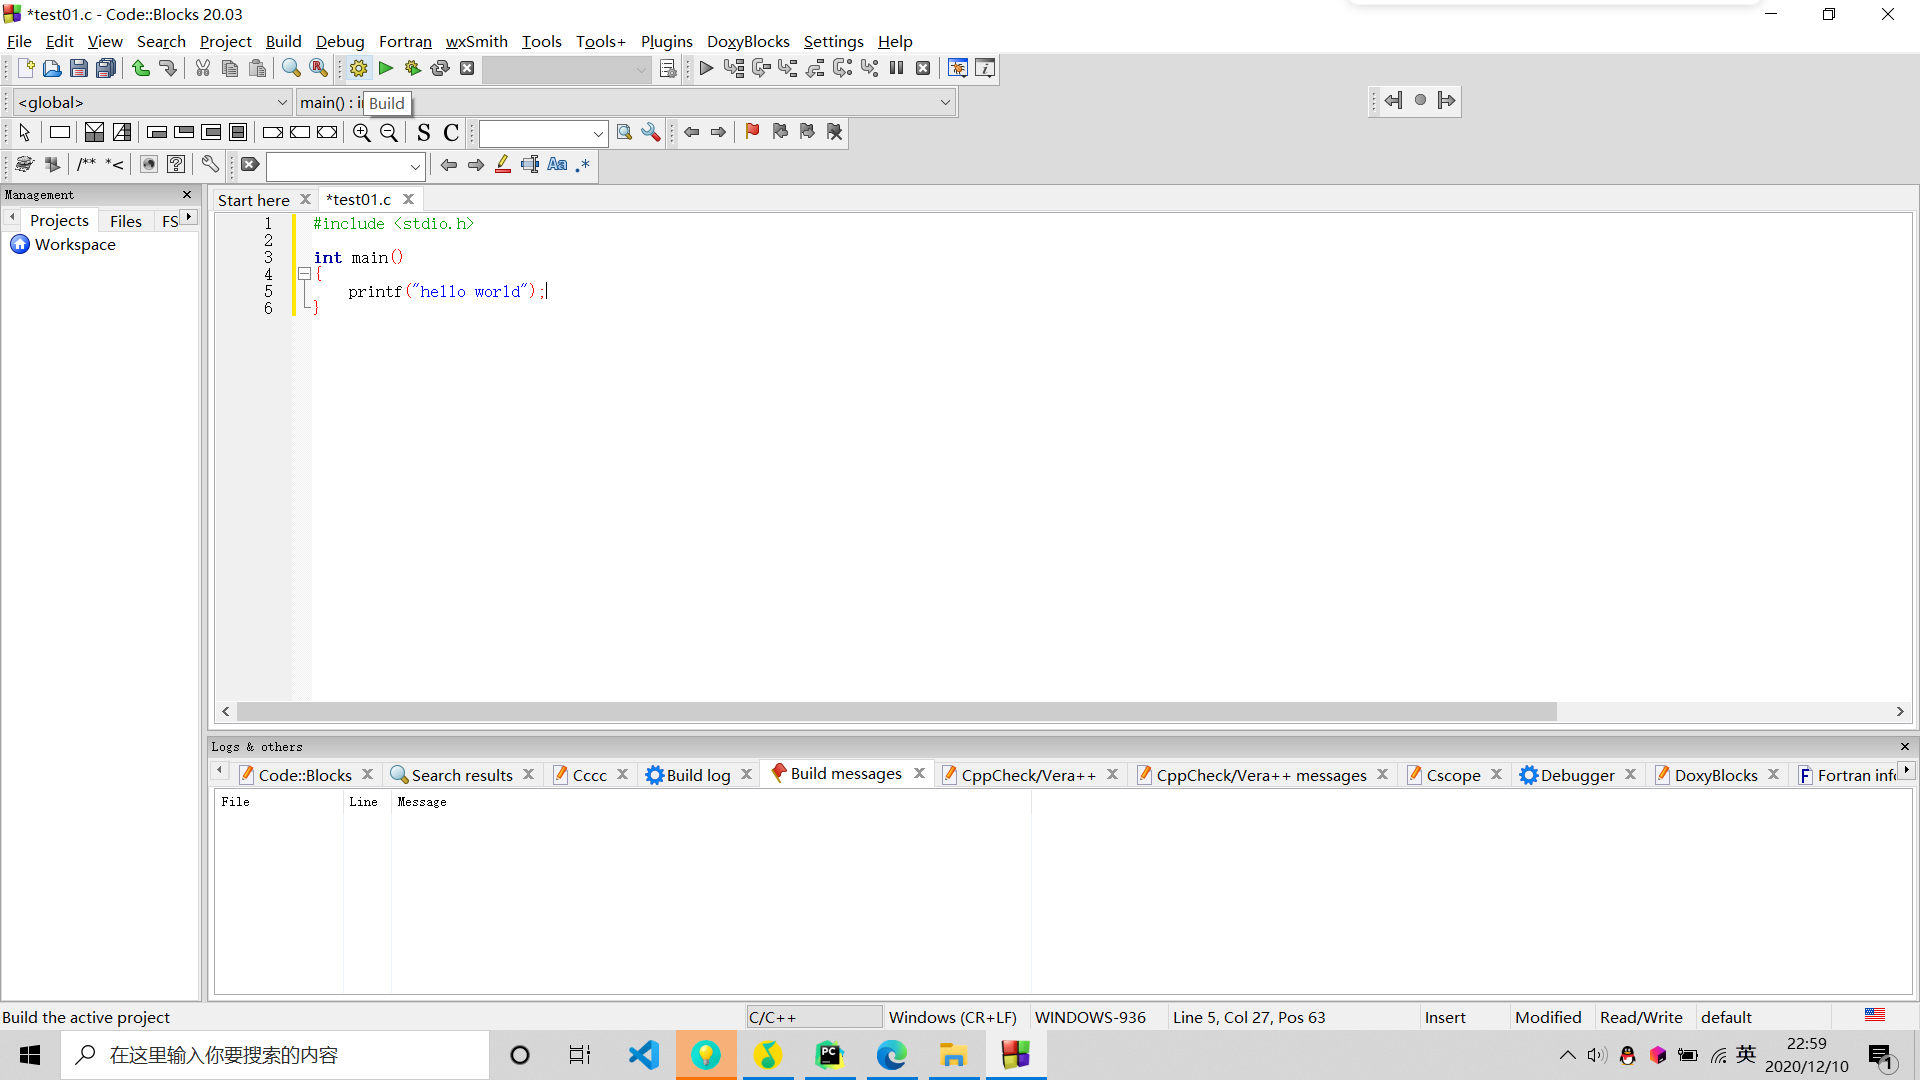
Task: Cut selection with scissors icon
Action: [x=203, y=68]
